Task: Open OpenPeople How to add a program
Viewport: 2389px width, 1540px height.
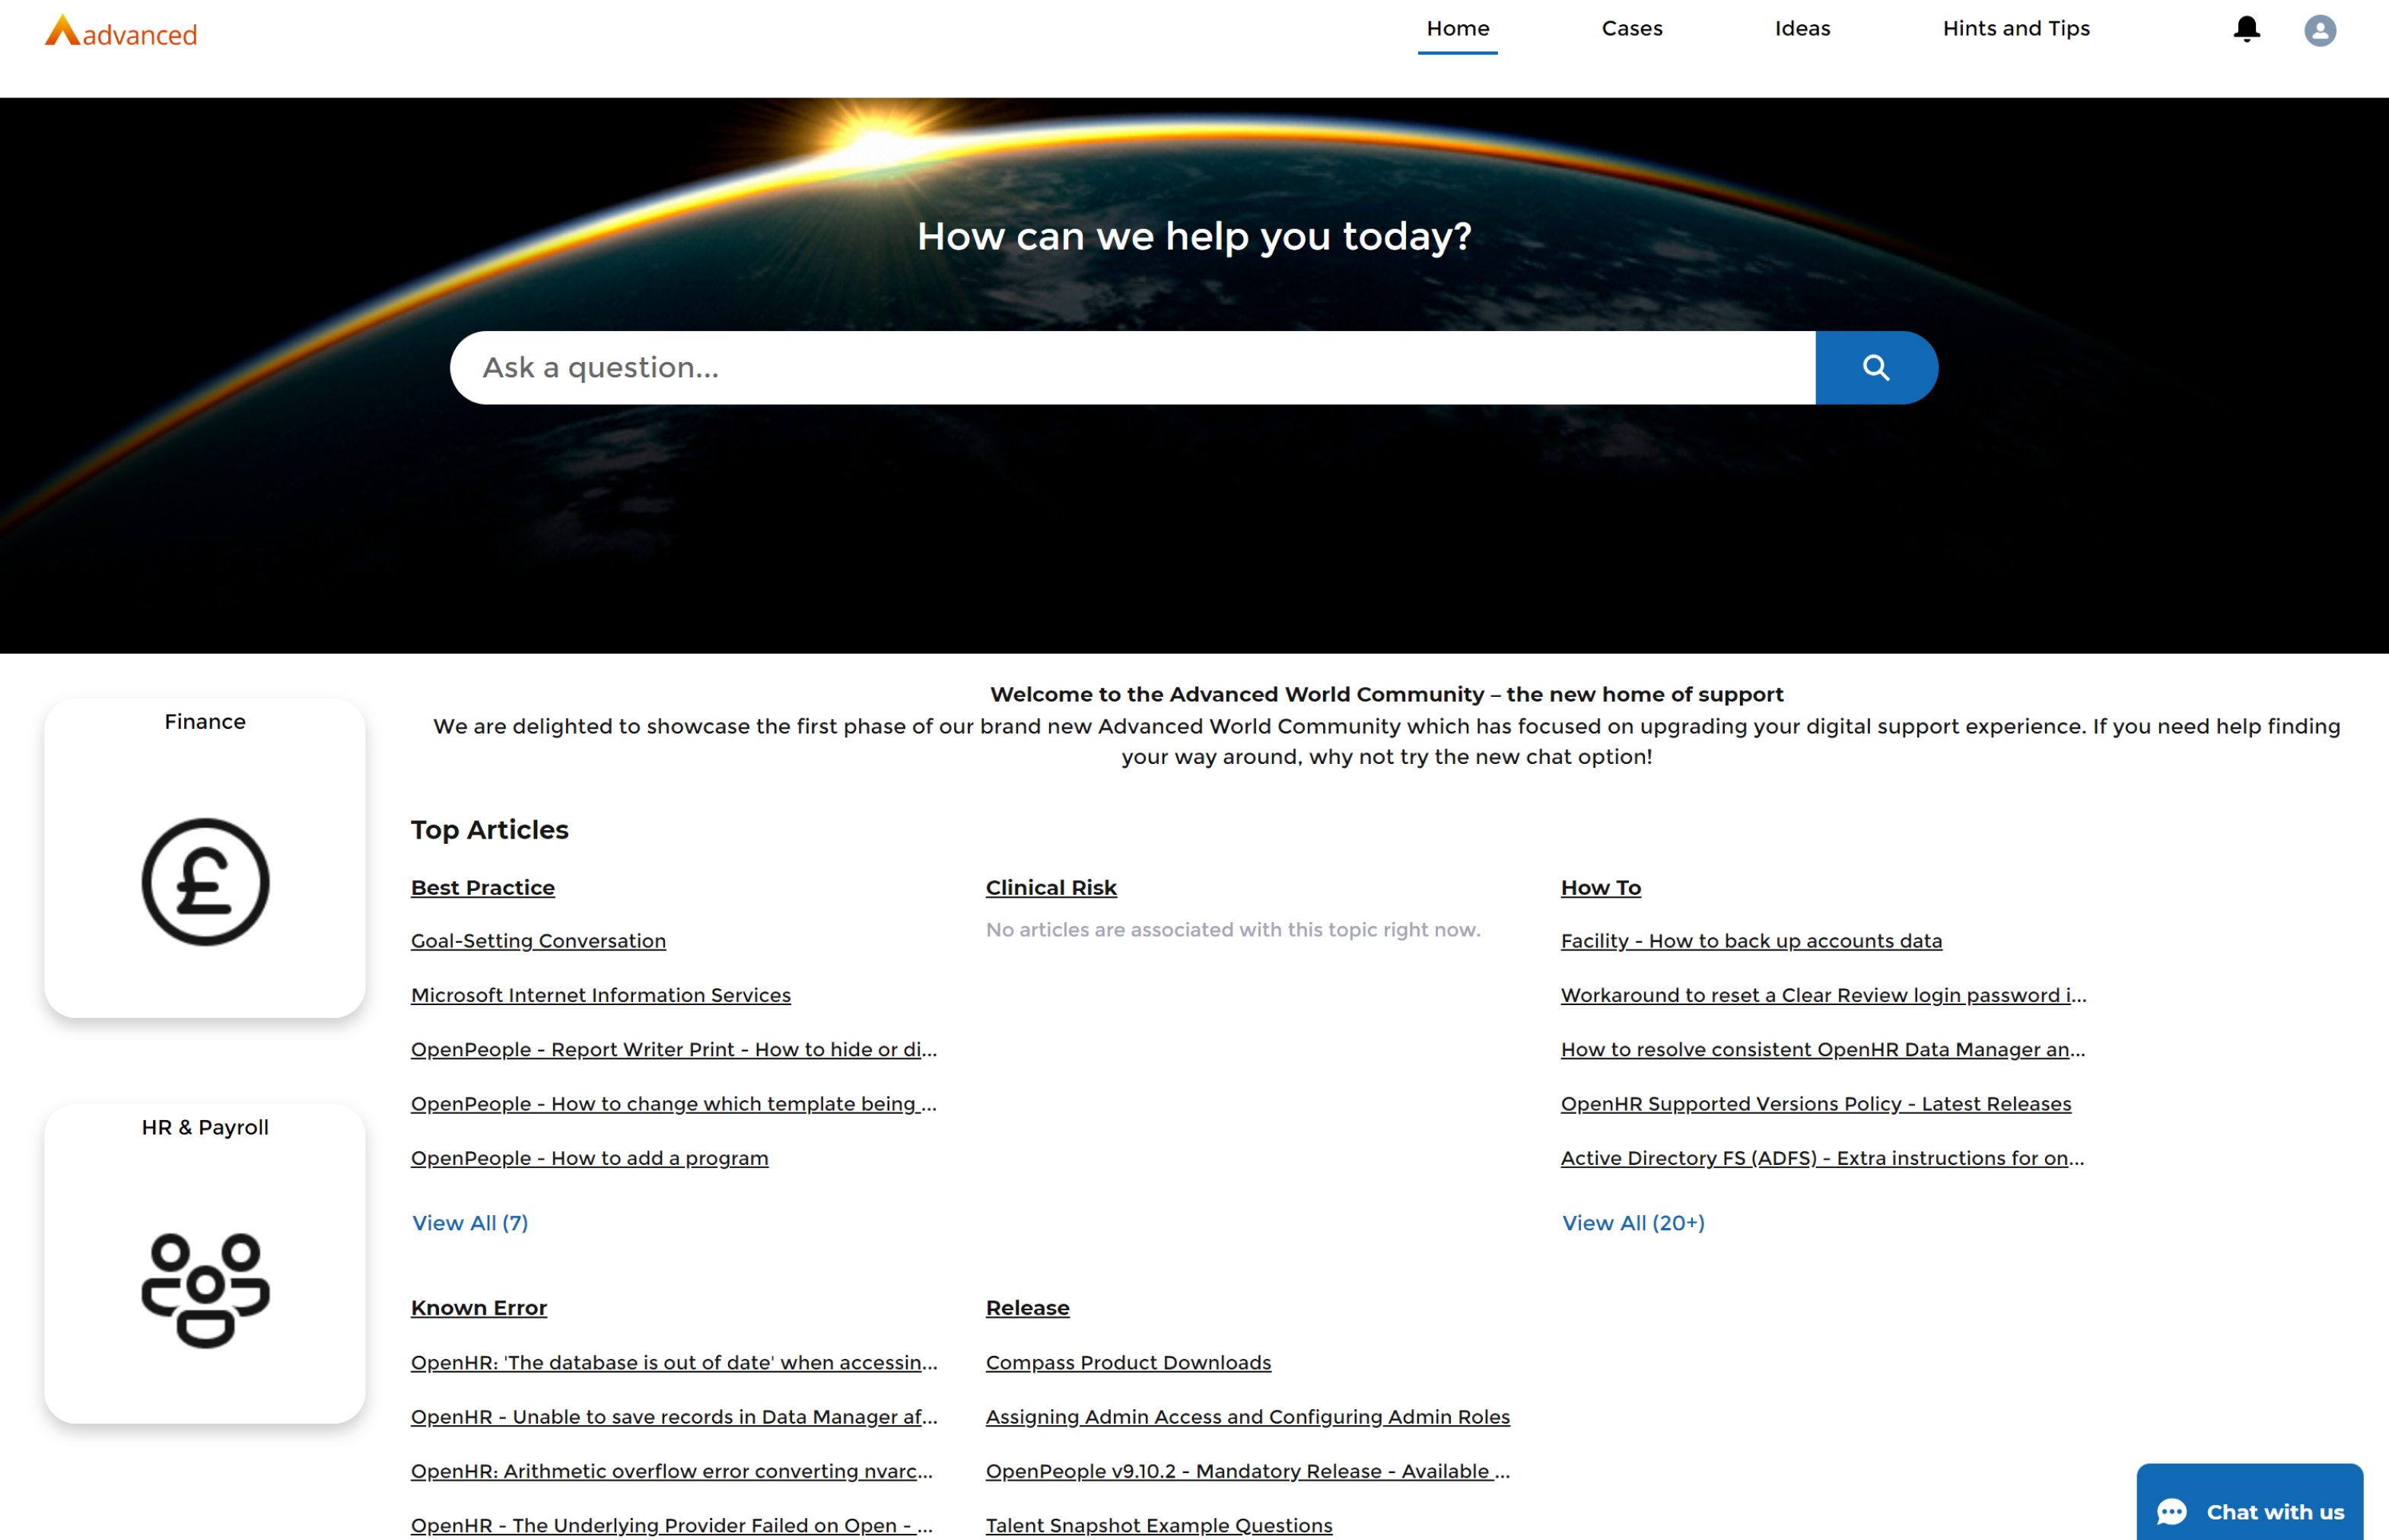Action: point(590,1158)
